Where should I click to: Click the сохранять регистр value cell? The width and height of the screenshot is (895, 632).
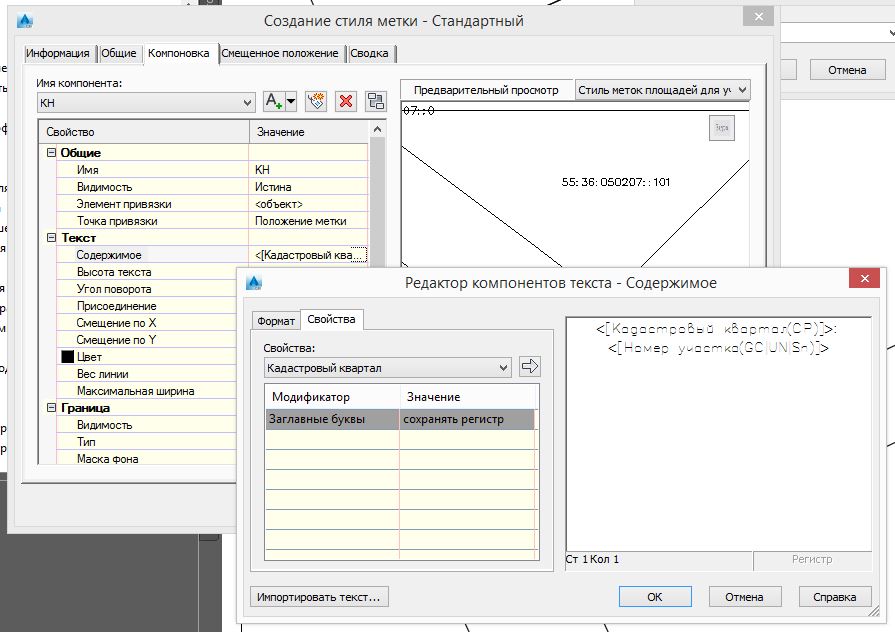[x=467, y=419]
